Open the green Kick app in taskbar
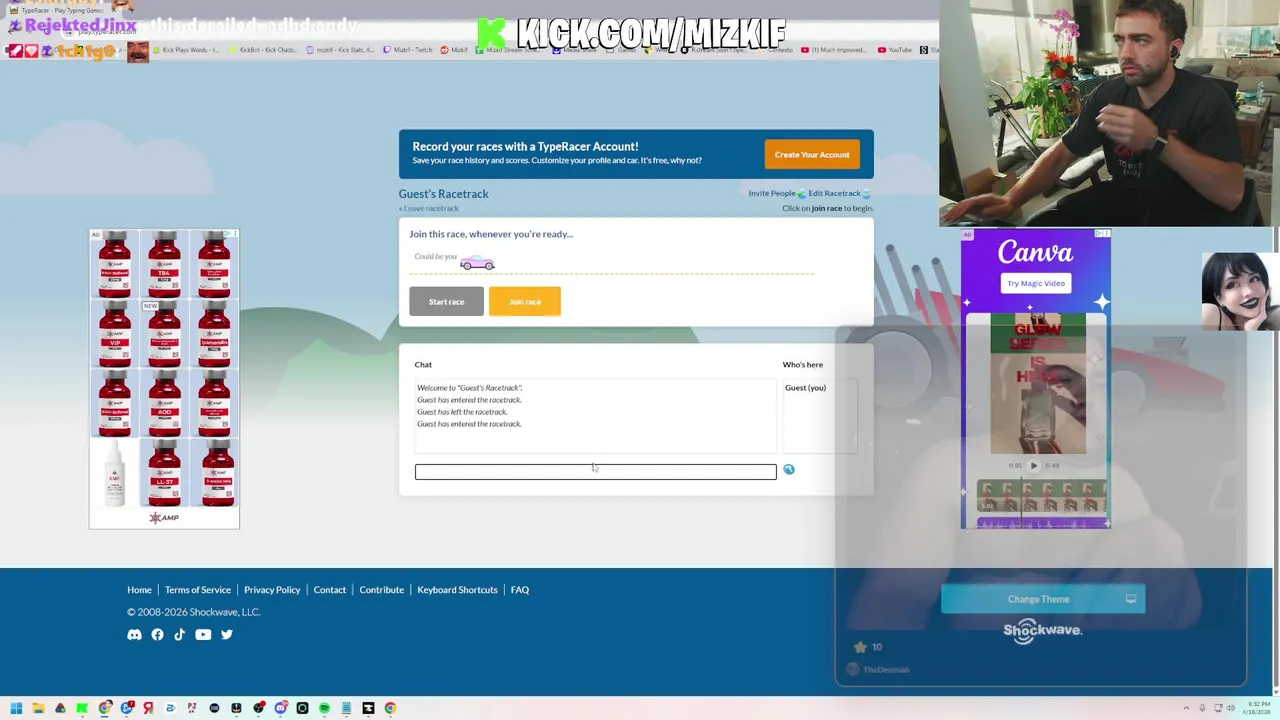Image resolution: width=1280 pixels, height=720 pixels. [x=82, y=708]
